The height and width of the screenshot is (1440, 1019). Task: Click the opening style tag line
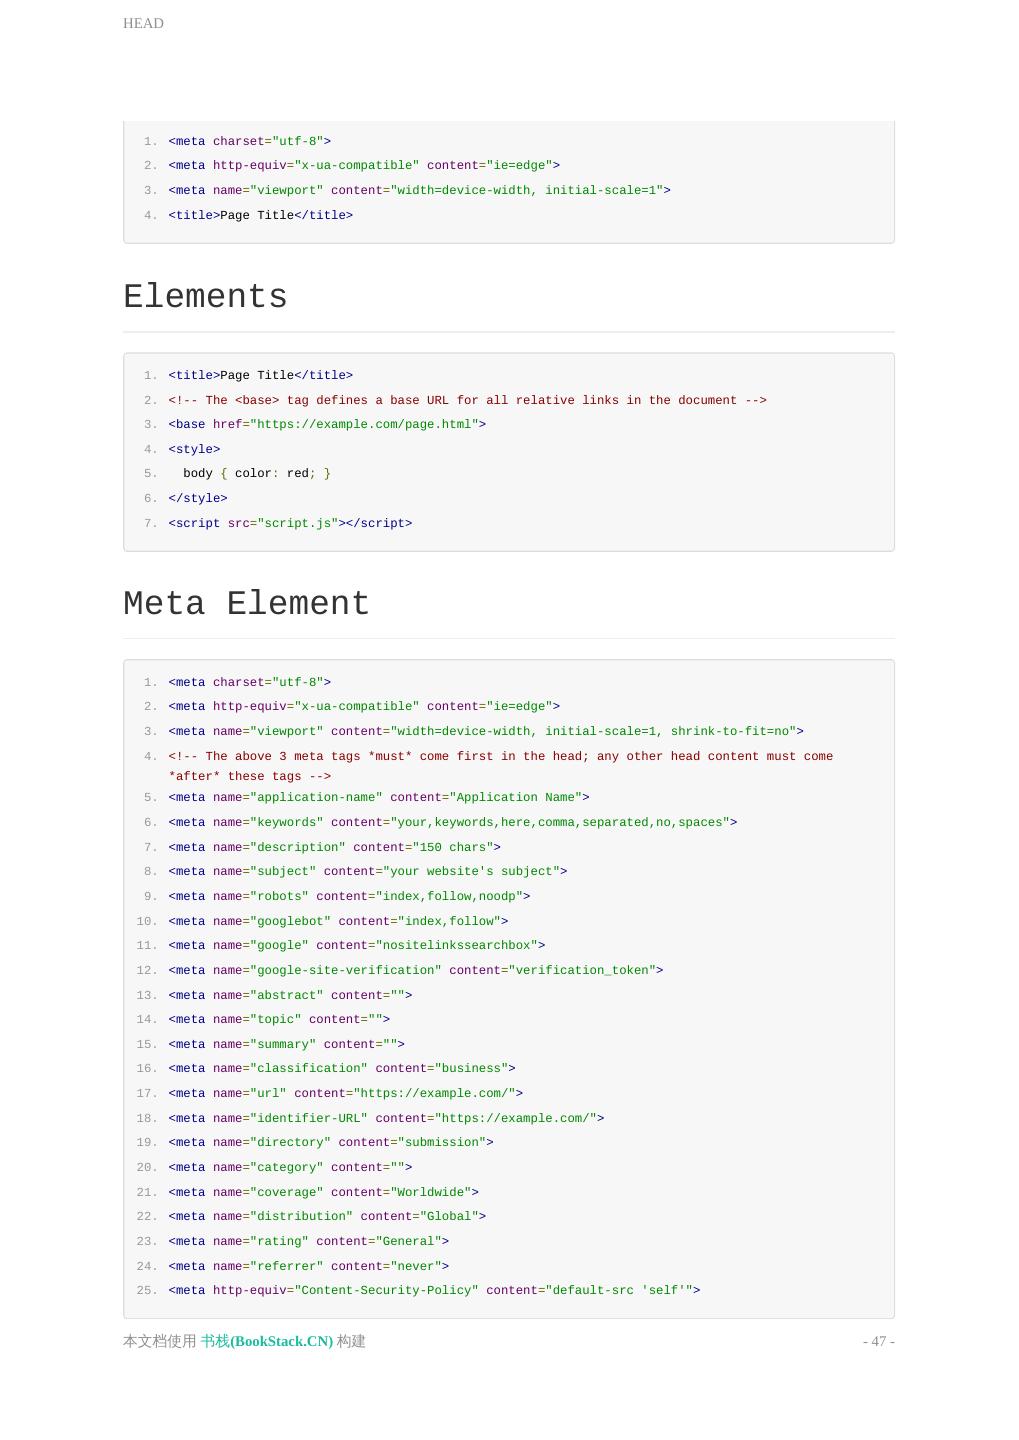click(194, 449)
